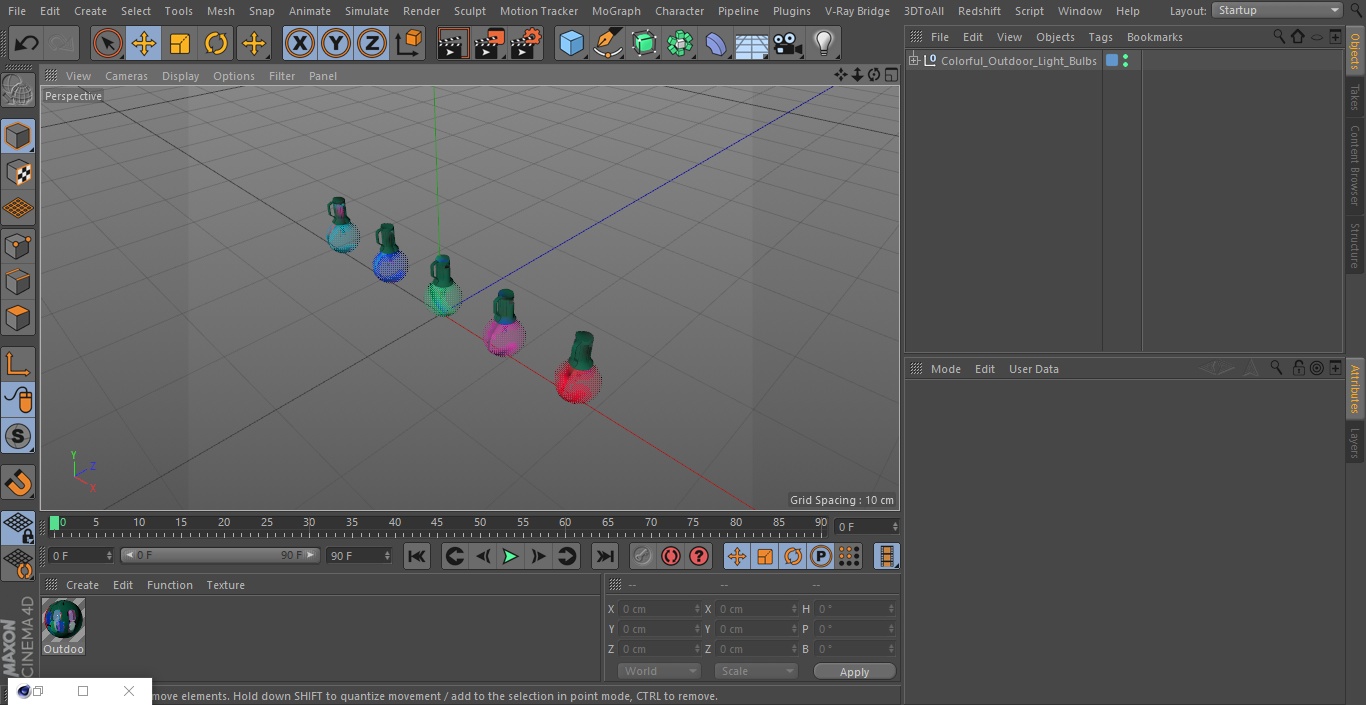Add a Cube primitive object
Screen dimensions: 1366x705
click(x=571, y=44)
